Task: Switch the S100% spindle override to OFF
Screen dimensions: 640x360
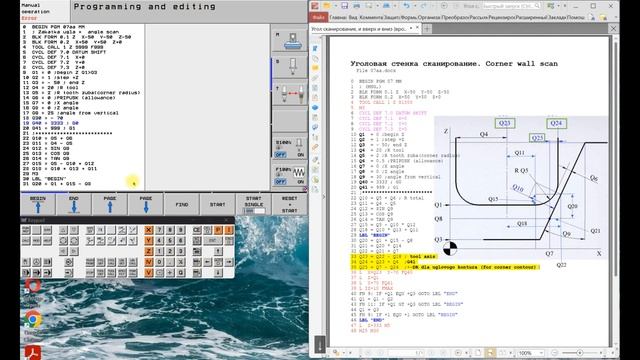Action: pyautogui.click(x=280, y=155)
